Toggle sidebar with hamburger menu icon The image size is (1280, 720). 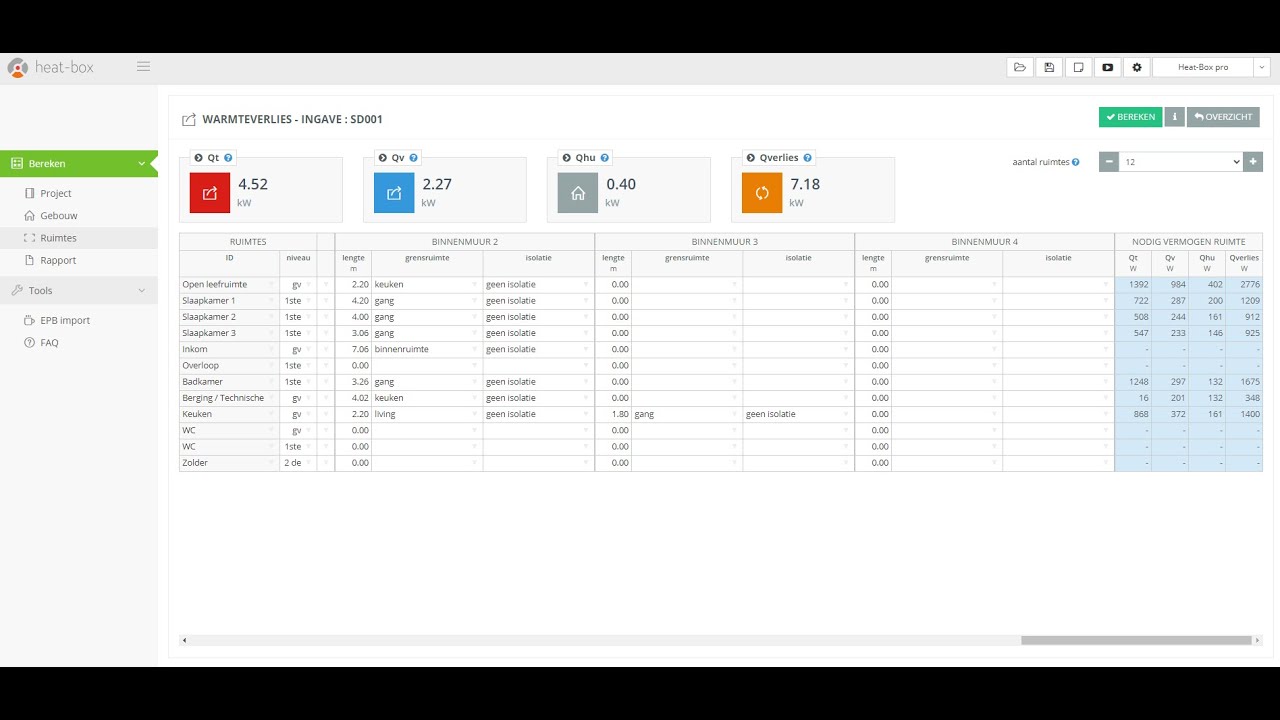point(143,67)
